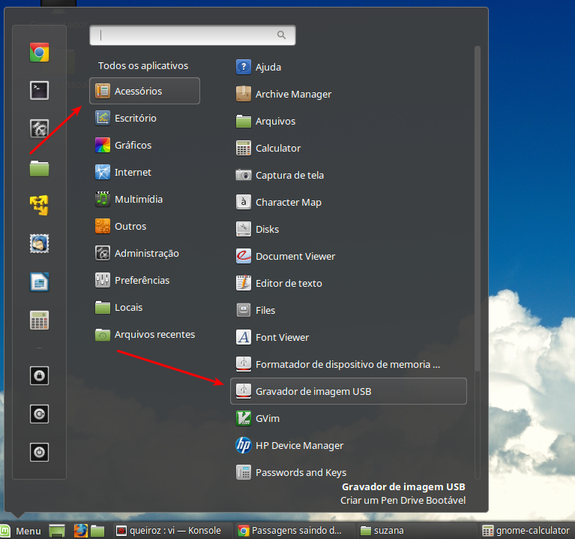
Task: Click the logout icon in sidebar
Action: coord(39,414)
